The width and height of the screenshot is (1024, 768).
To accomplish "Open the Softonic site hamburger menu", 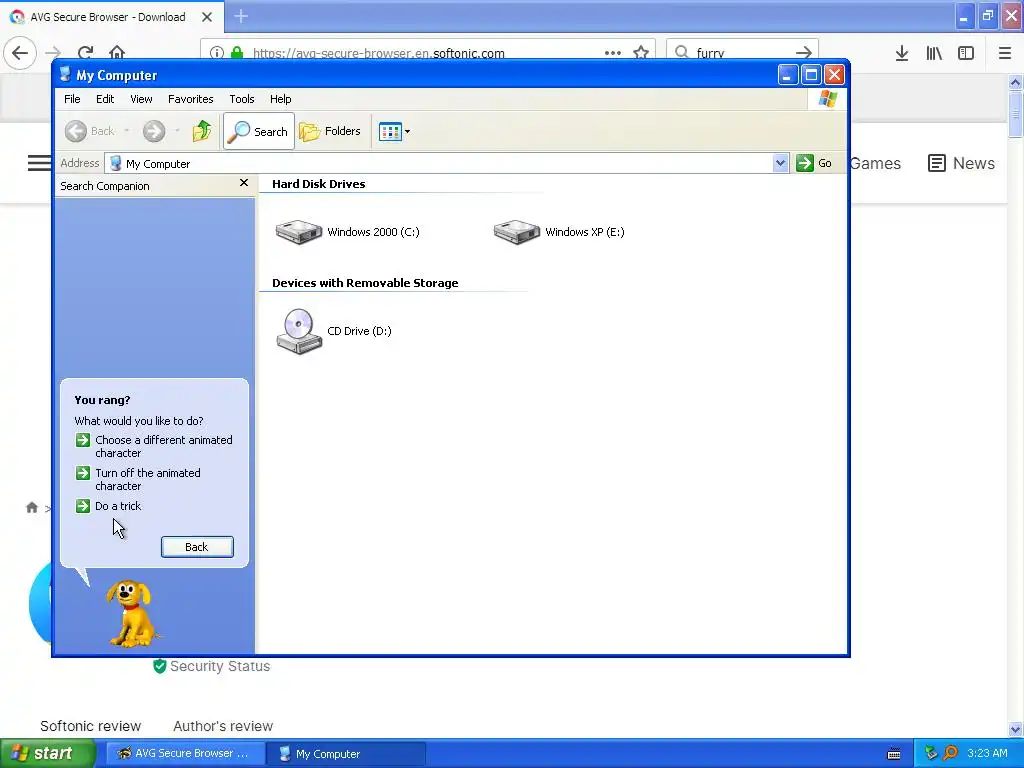I will click(x=39, y=163).
